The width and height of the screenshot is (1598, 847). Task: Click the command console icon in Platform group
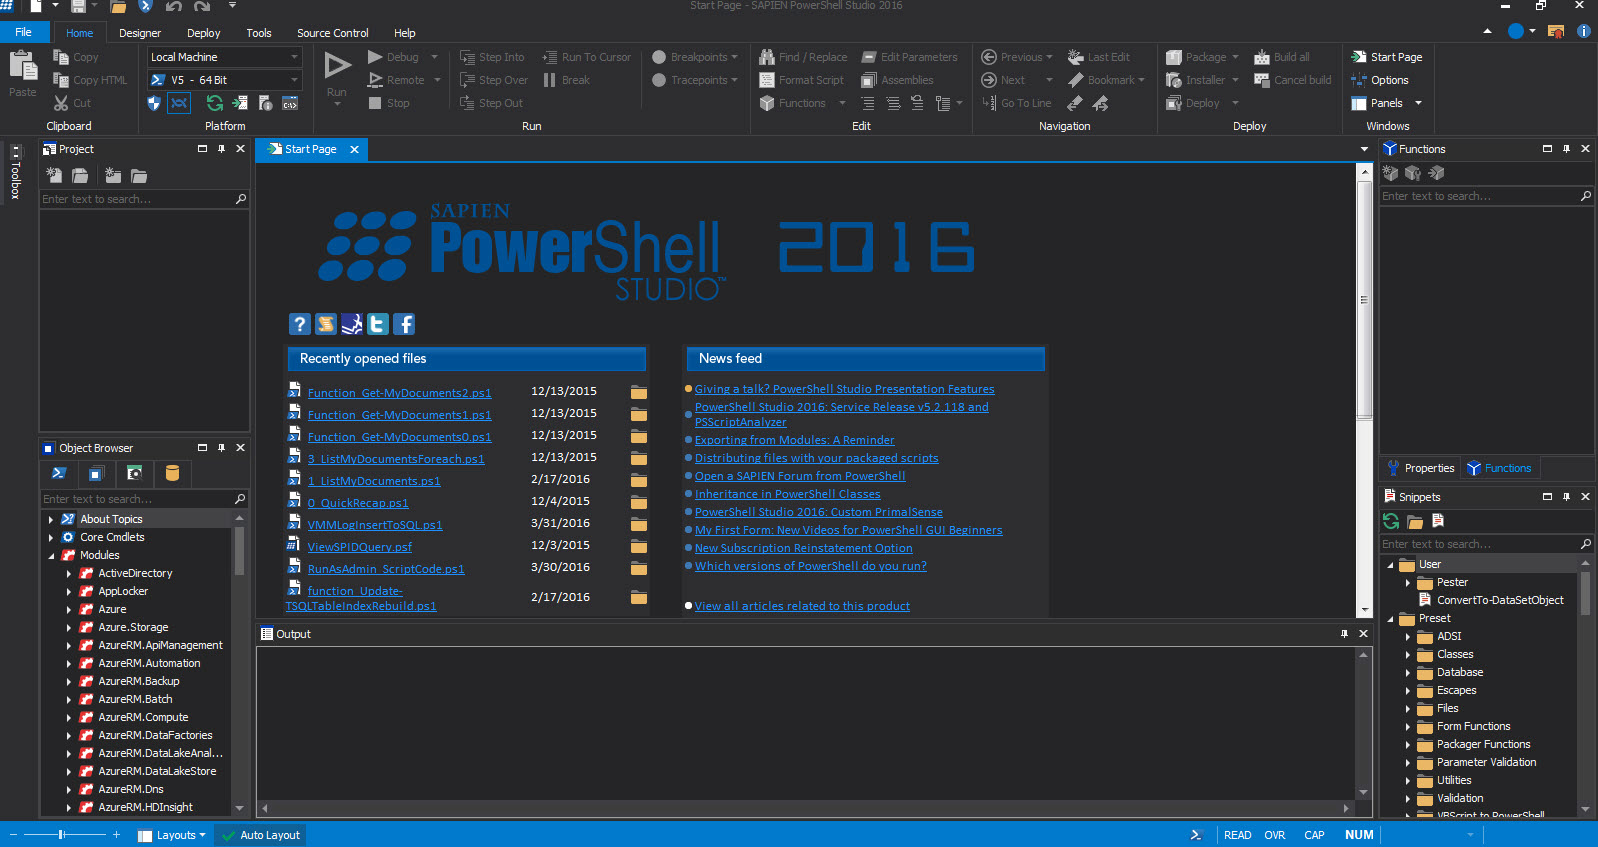tap(290, 103)
